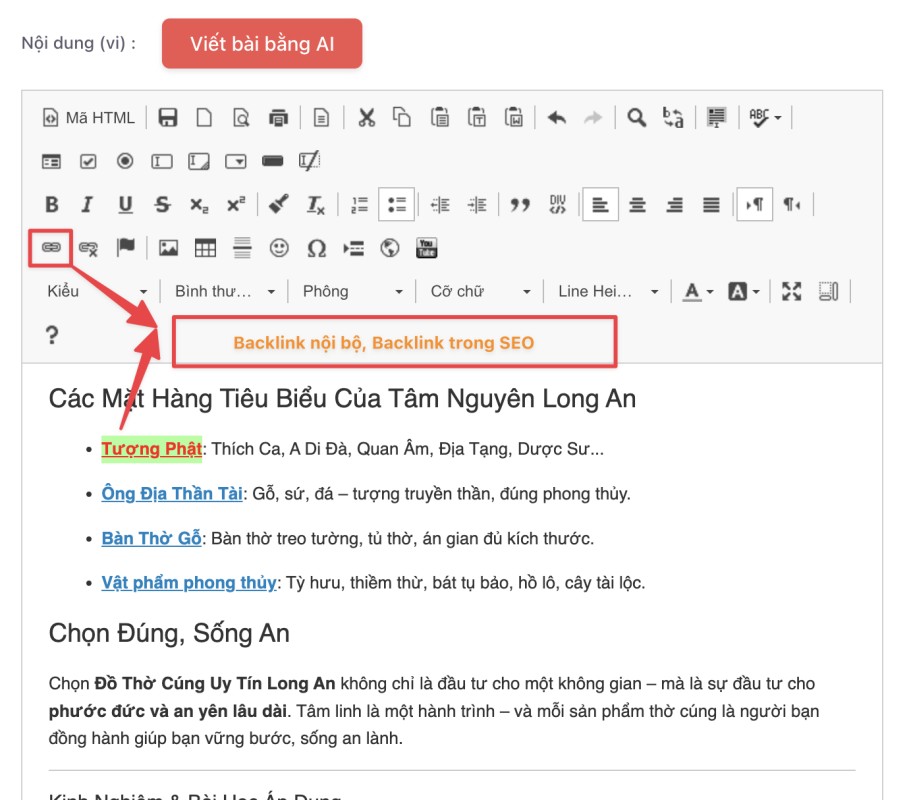Viewport: 909px width, 800px height.
Task: Create a DIV container
Action: [x=557, y=205]
